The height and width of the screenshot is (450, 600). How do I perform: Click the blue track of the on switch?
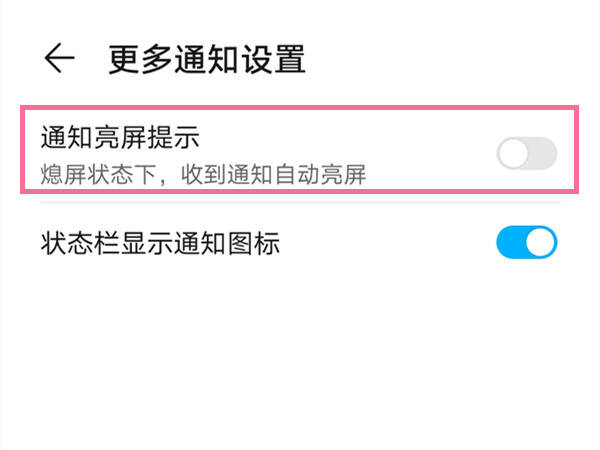[x=510, y=242]
